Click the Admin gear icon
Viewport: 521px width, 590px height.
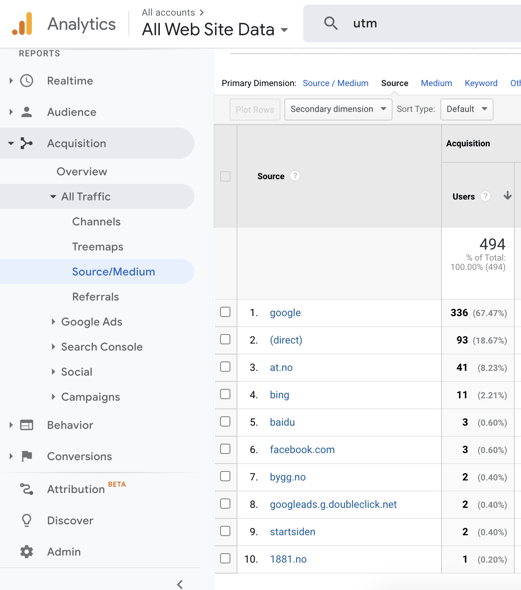click(27, 552)
